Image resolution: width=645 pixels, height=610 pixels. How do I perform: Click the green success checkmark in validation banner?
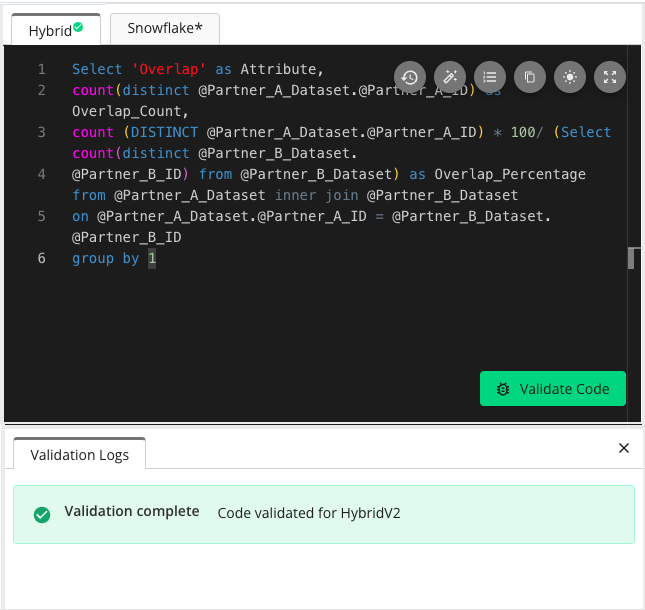pos(42,514)
